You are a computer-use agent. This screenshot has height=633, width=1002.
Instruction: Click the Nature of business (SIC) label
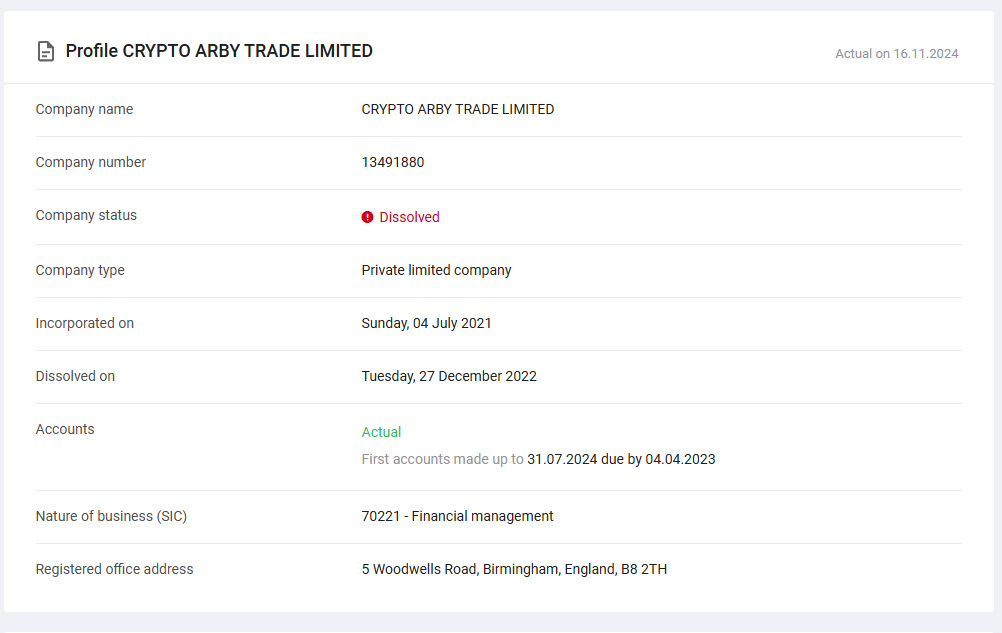tap(111, 516)
